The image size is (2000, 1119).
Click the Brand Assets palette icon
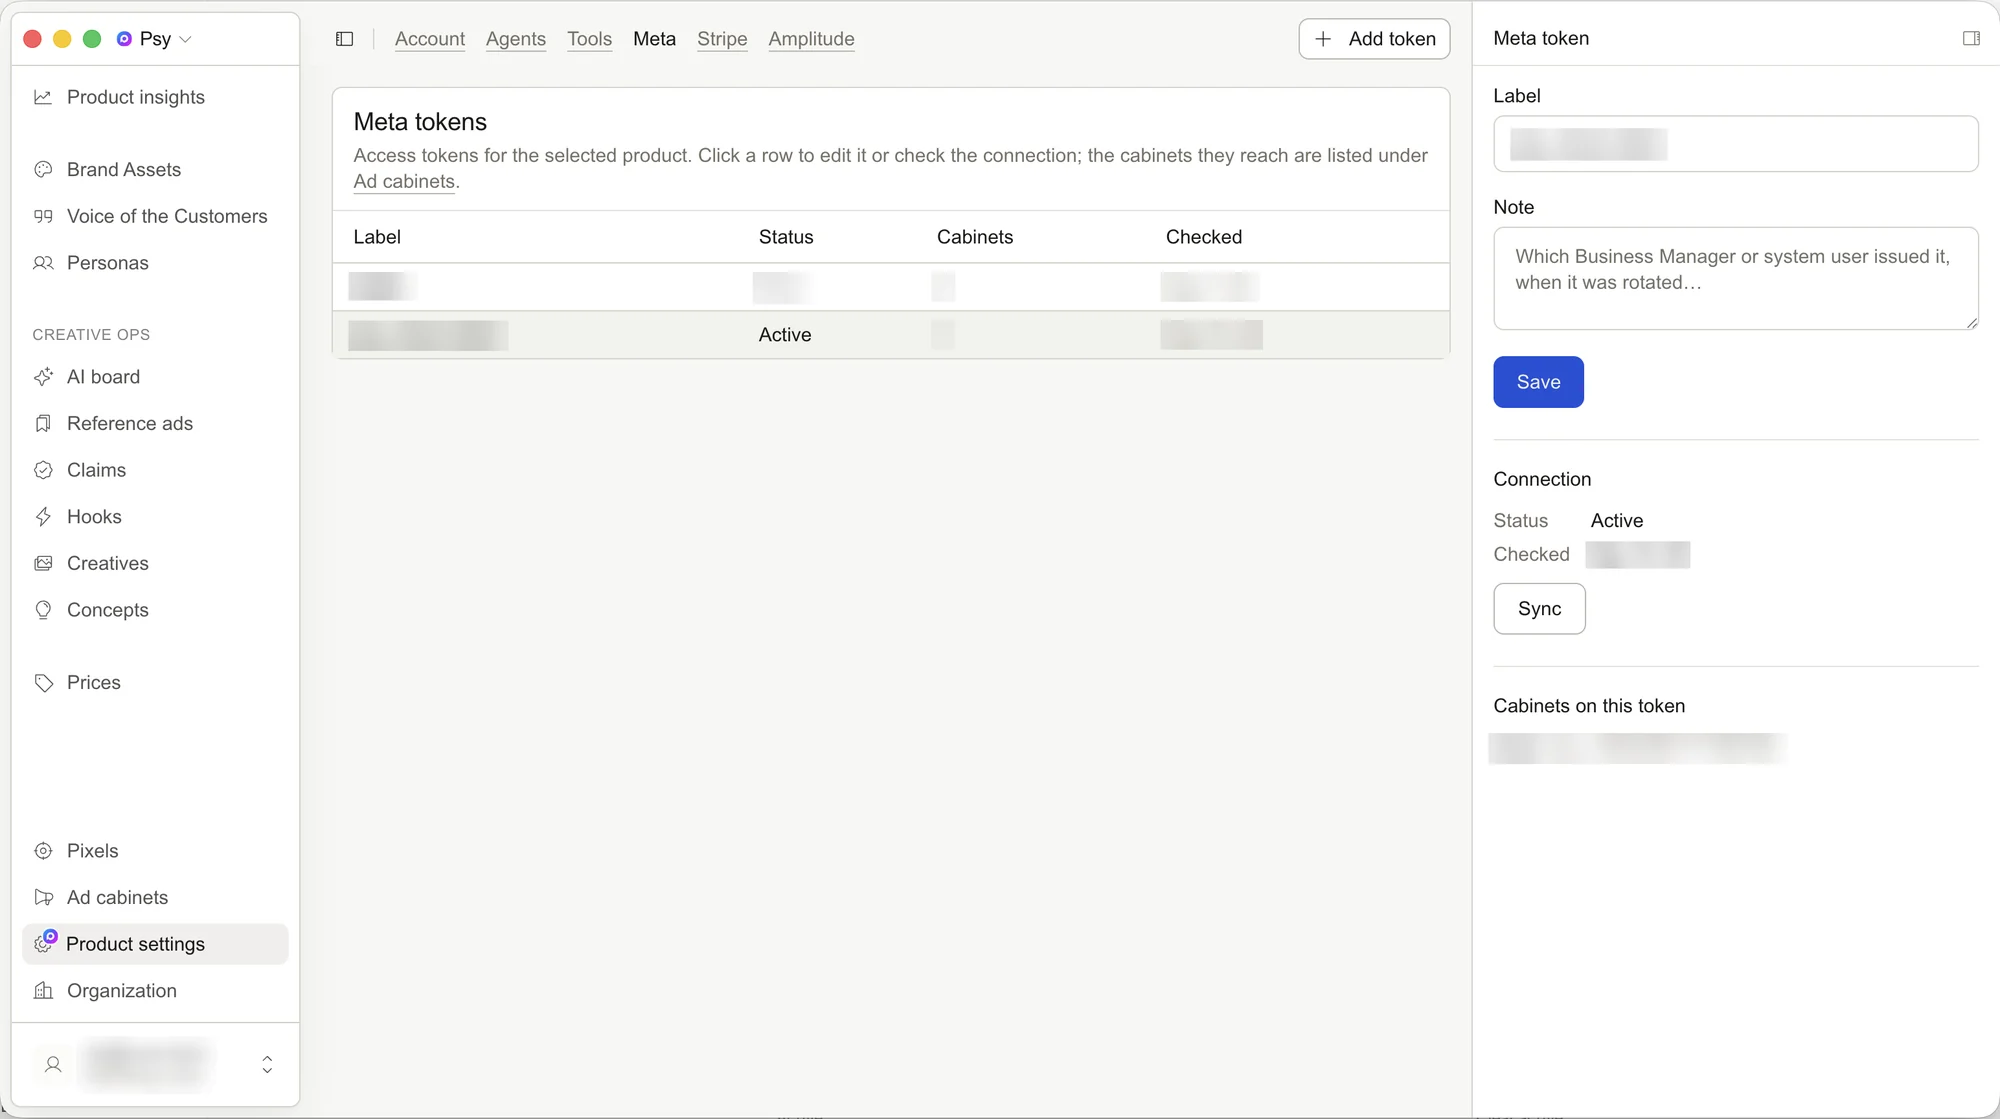[x=43, y=170]
